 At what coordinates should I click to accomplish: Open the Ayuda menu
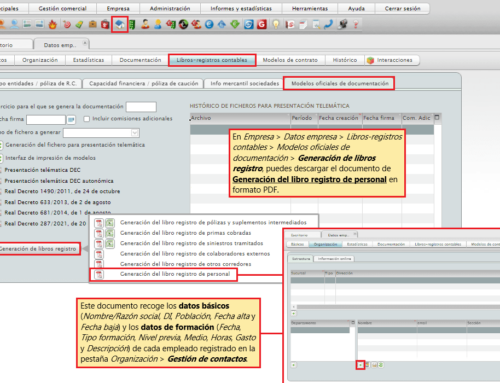pos(356,8)
